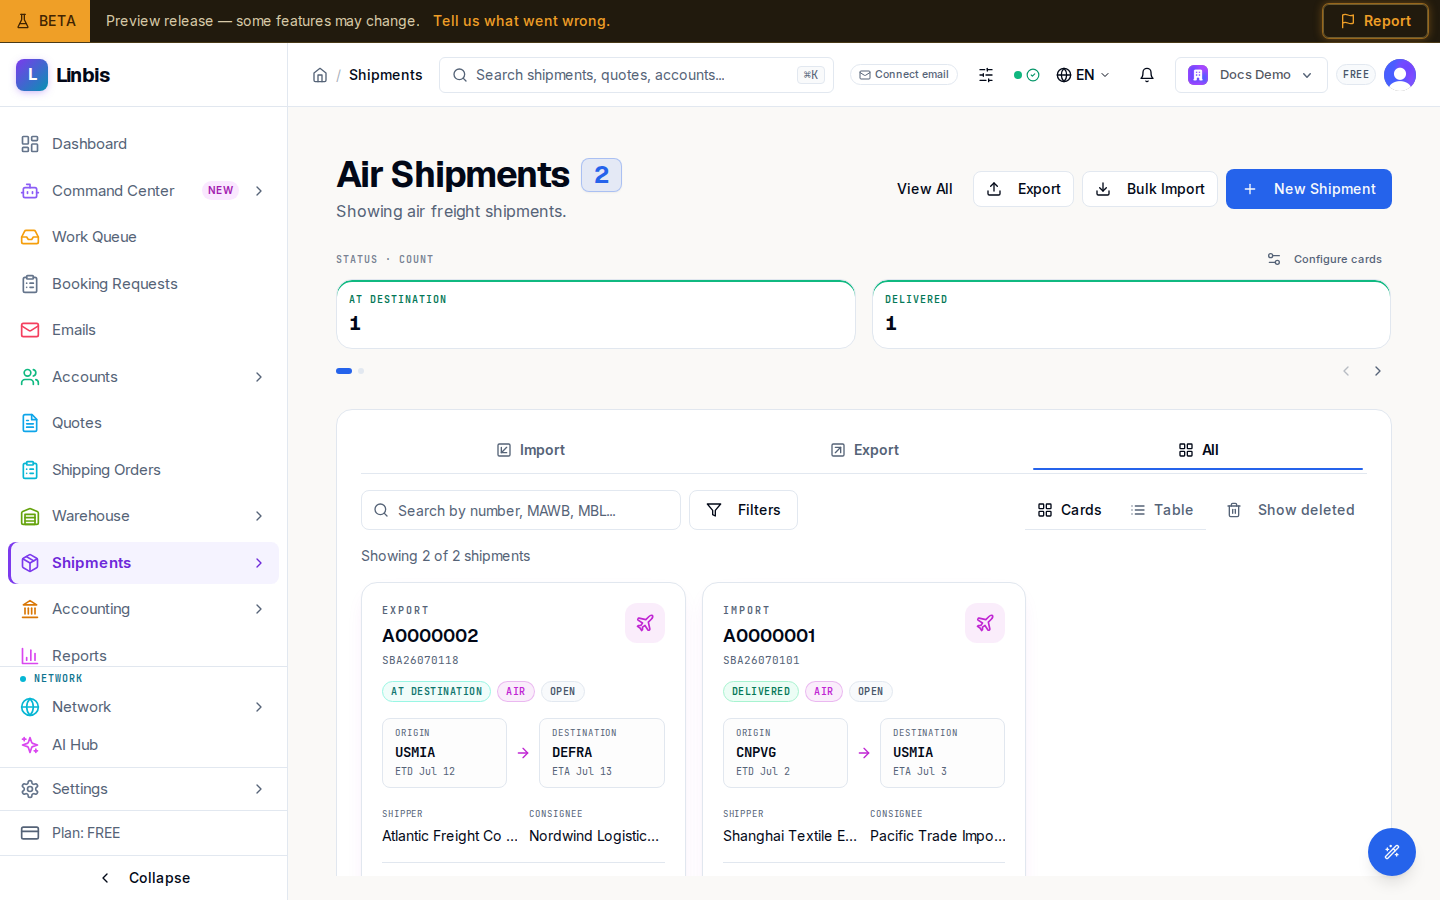The image size is (1440, 900).
Task: Open the Docs Demo workspace dropdown
Action: click(x=1251, y=75)
